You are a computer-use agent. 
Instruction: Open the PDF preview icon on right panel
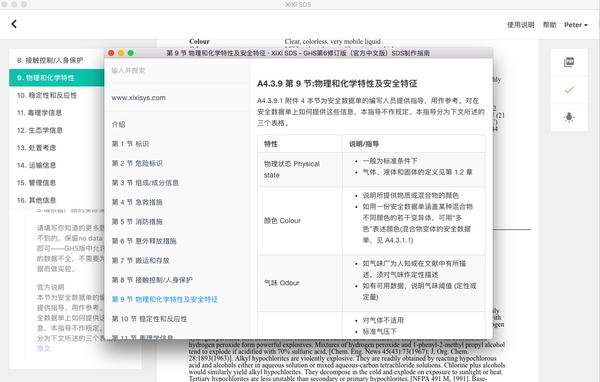(x=569, y=62)
